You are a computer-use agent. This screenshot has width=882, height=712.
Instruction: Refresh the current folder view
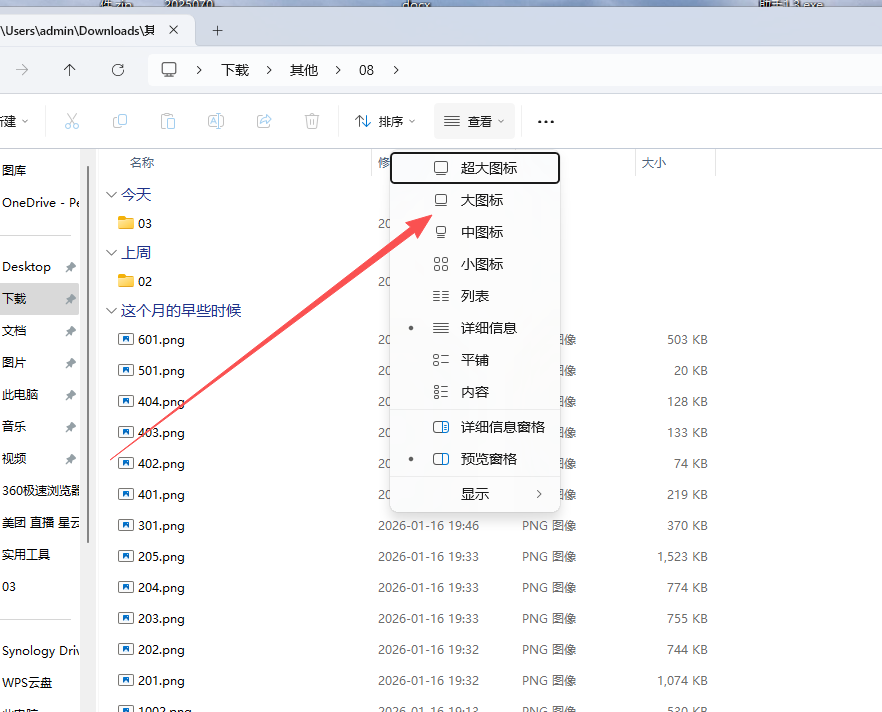(118, 70)
